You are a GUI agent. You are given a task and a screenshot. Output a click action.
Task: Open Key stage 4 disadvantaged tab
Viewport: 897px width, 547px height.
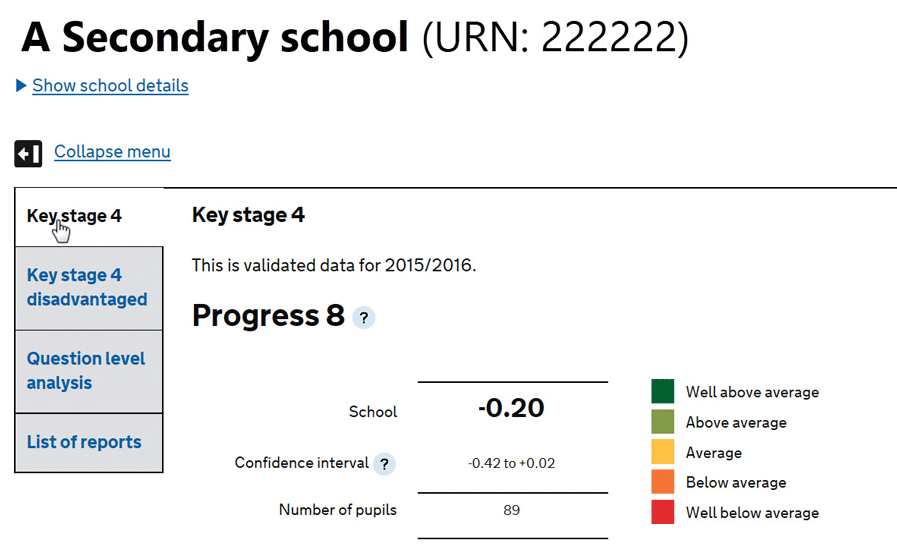click(89, 288)
